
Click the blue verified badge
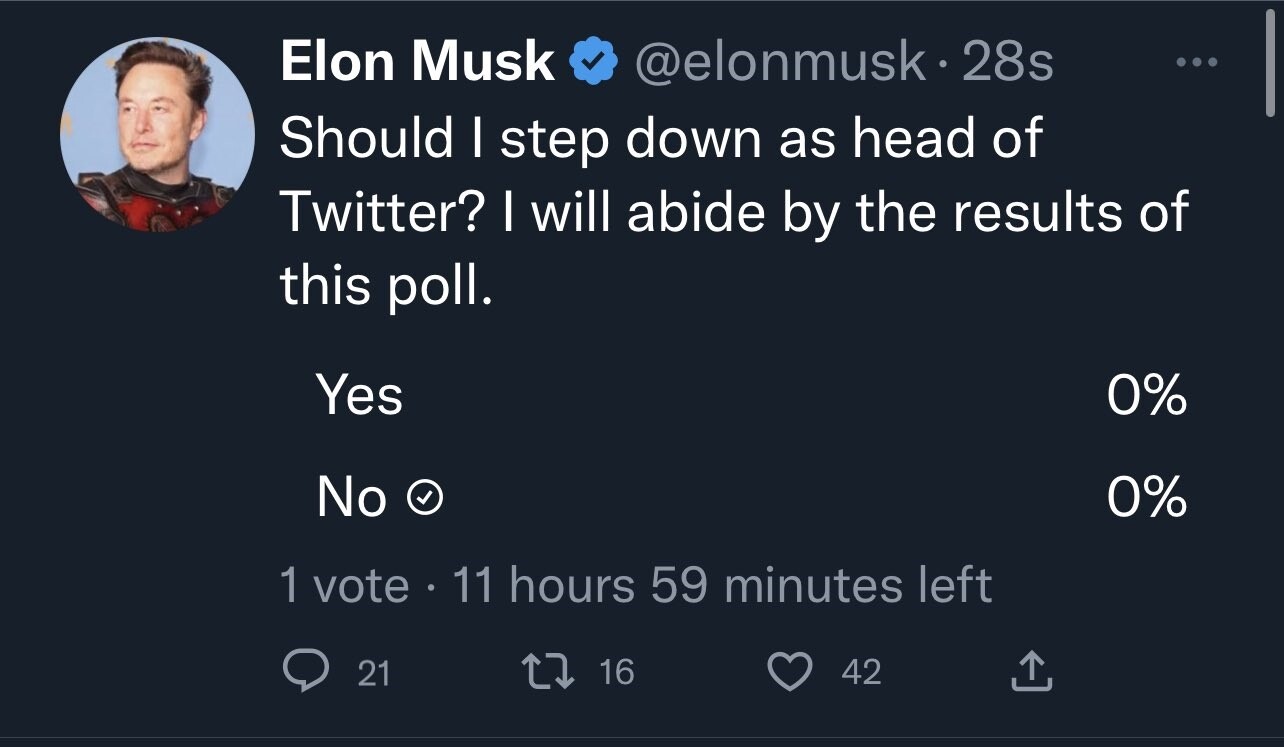pyautogui.click(x=593, y=65)
